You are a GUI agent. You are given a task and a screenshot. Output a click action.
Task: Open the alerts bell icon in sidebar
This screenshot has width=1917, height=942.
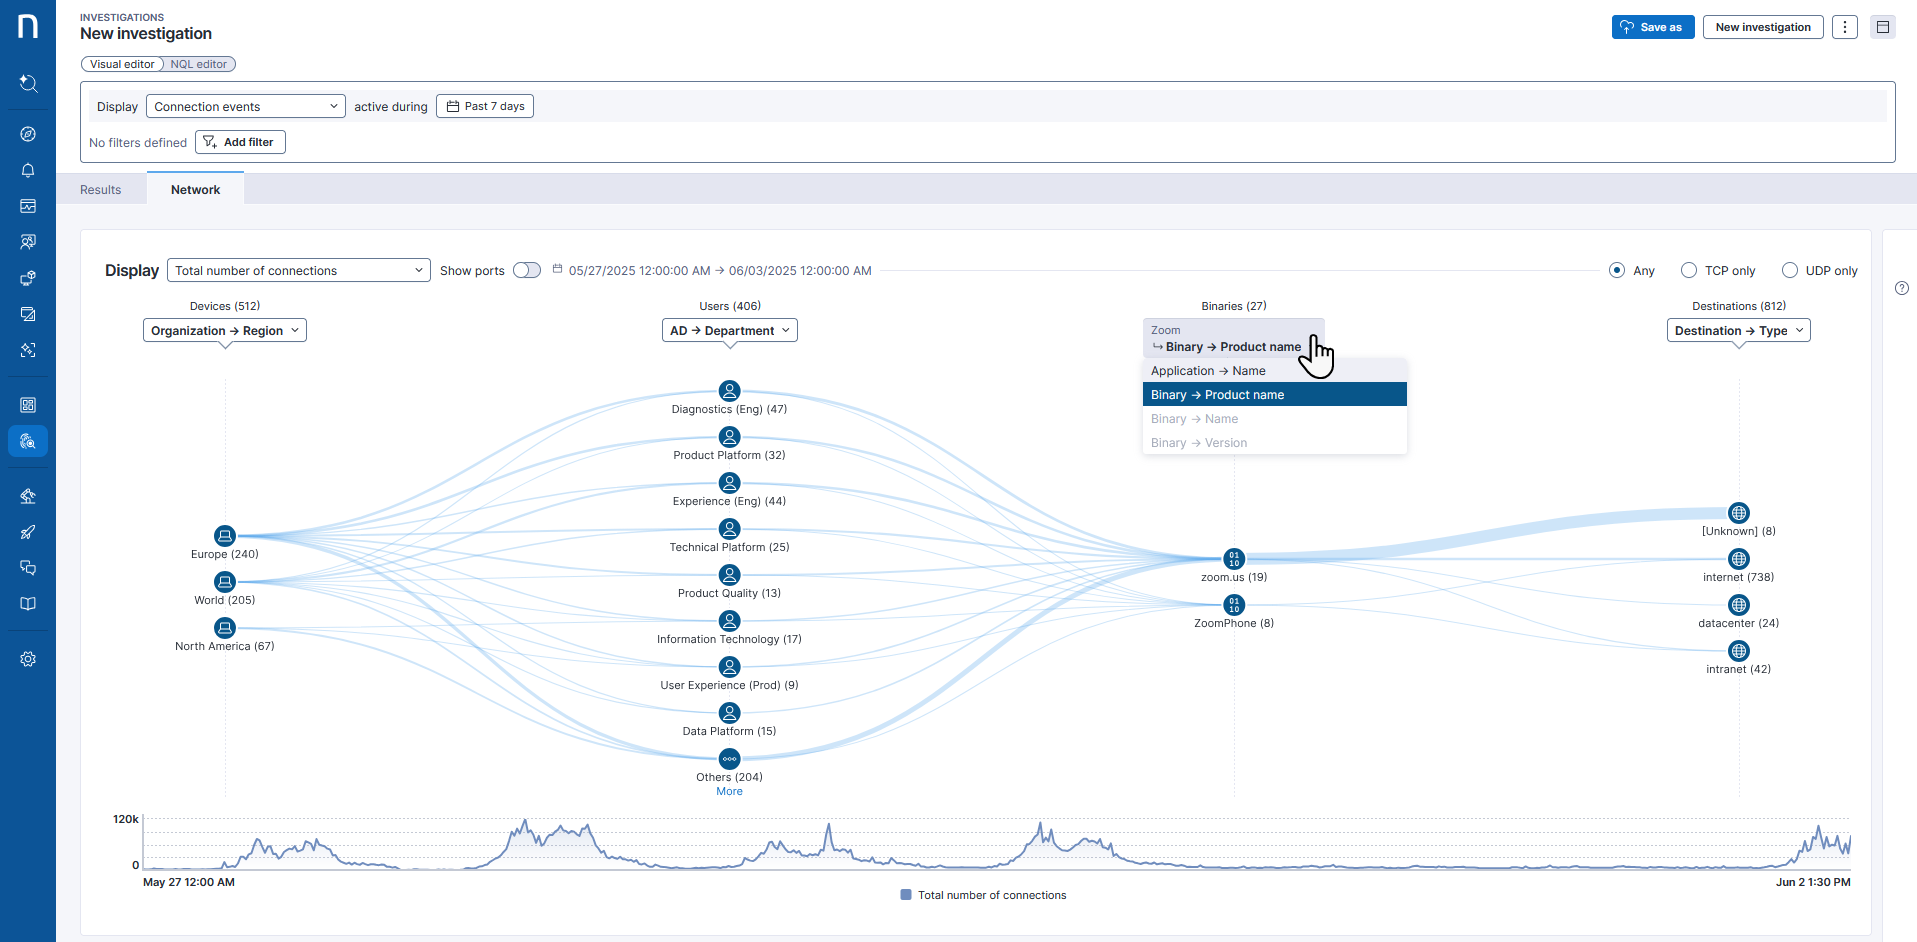[x=28, y=170]
